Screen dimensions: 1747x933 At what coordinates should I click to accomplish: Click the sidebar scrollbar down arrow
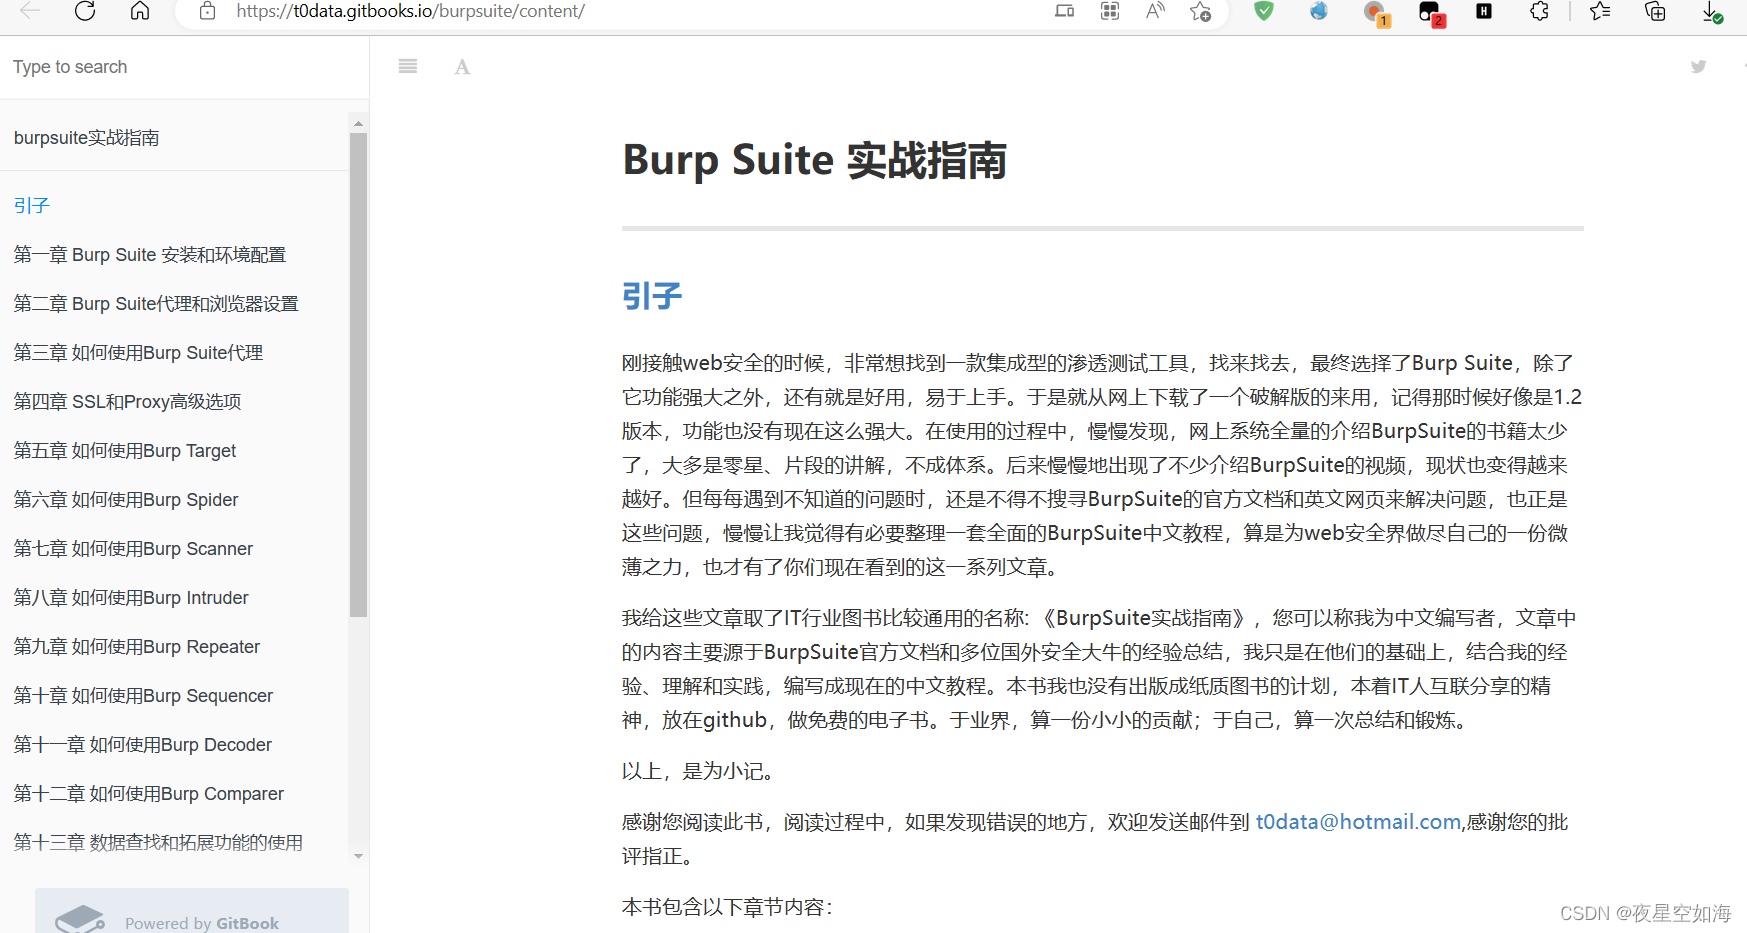point(358,857)
